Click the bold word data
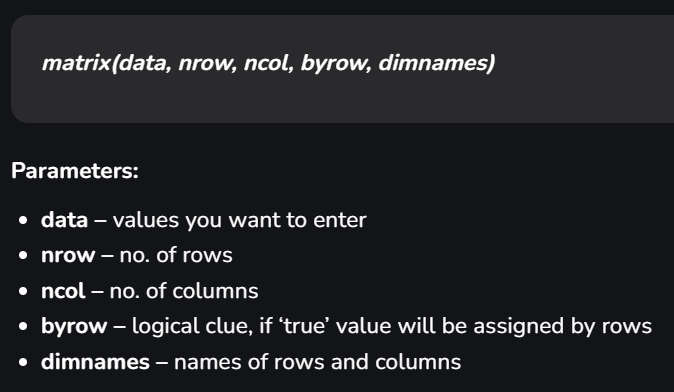Image resolution: width=674 pixels, height=392 pixels. [64, 220]
